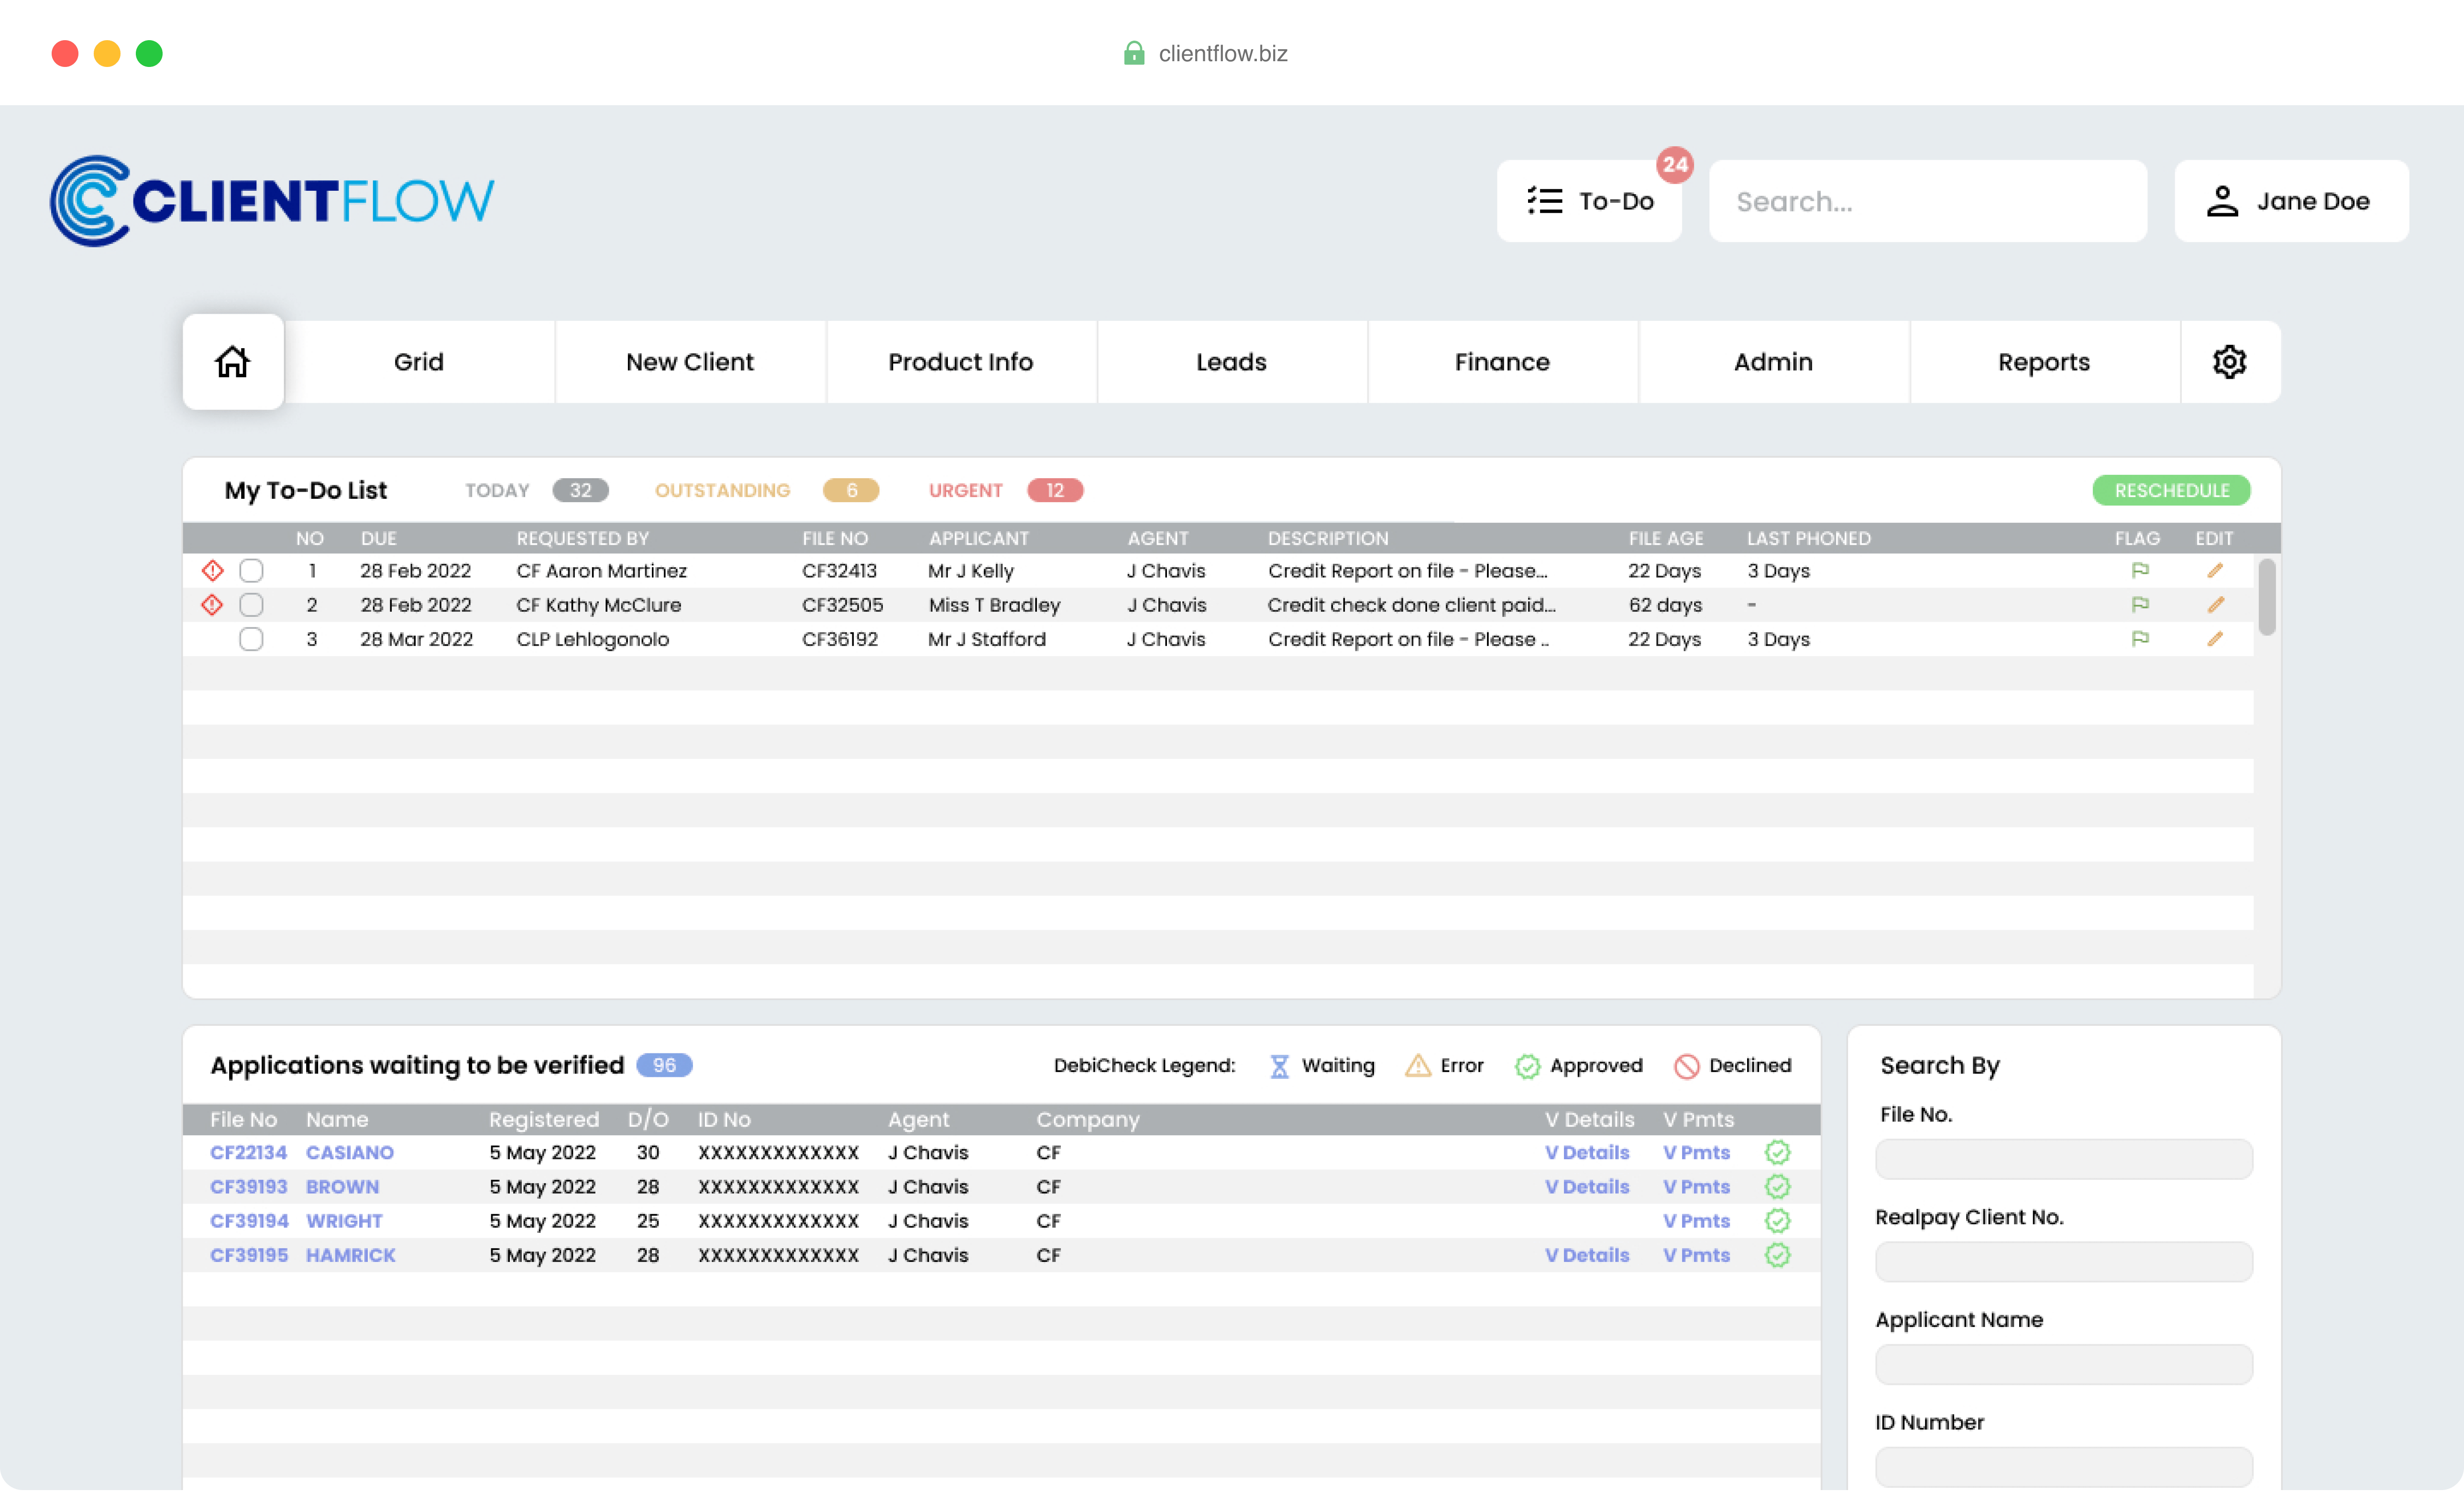Focus the File No. search field
The image size is (2464, 1492).
point(2063,1158)
